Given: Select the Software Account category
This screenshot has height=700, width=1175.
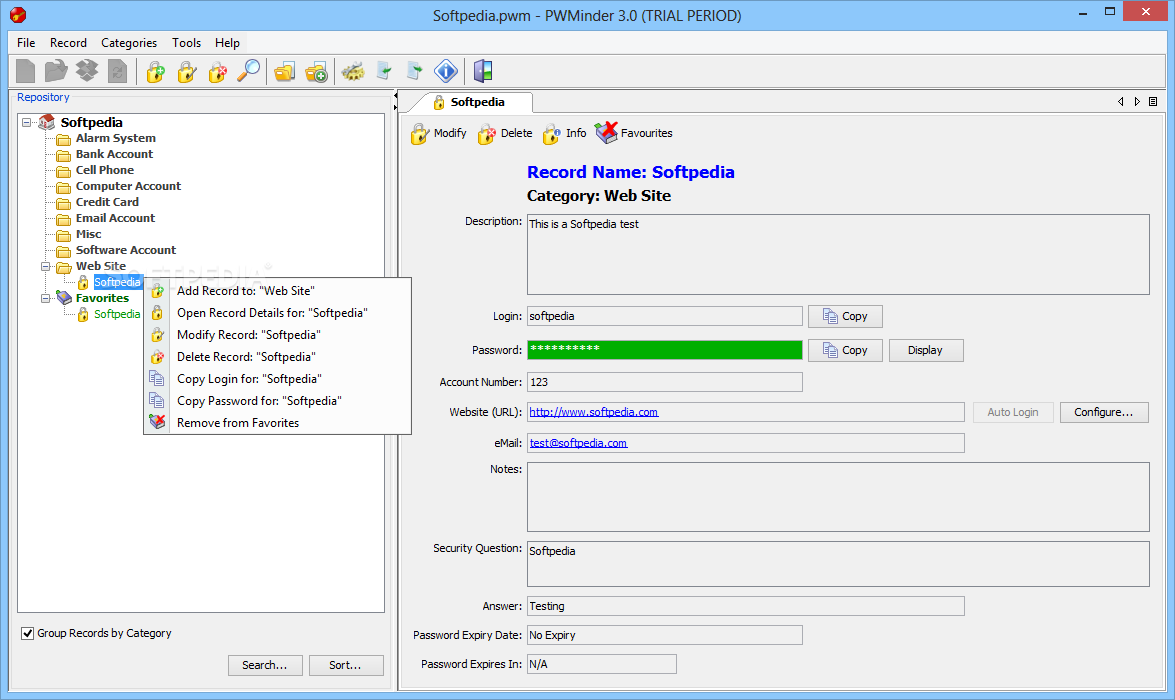Looking at the screenshot, I should pyautogui.click(x=126, y=250).
